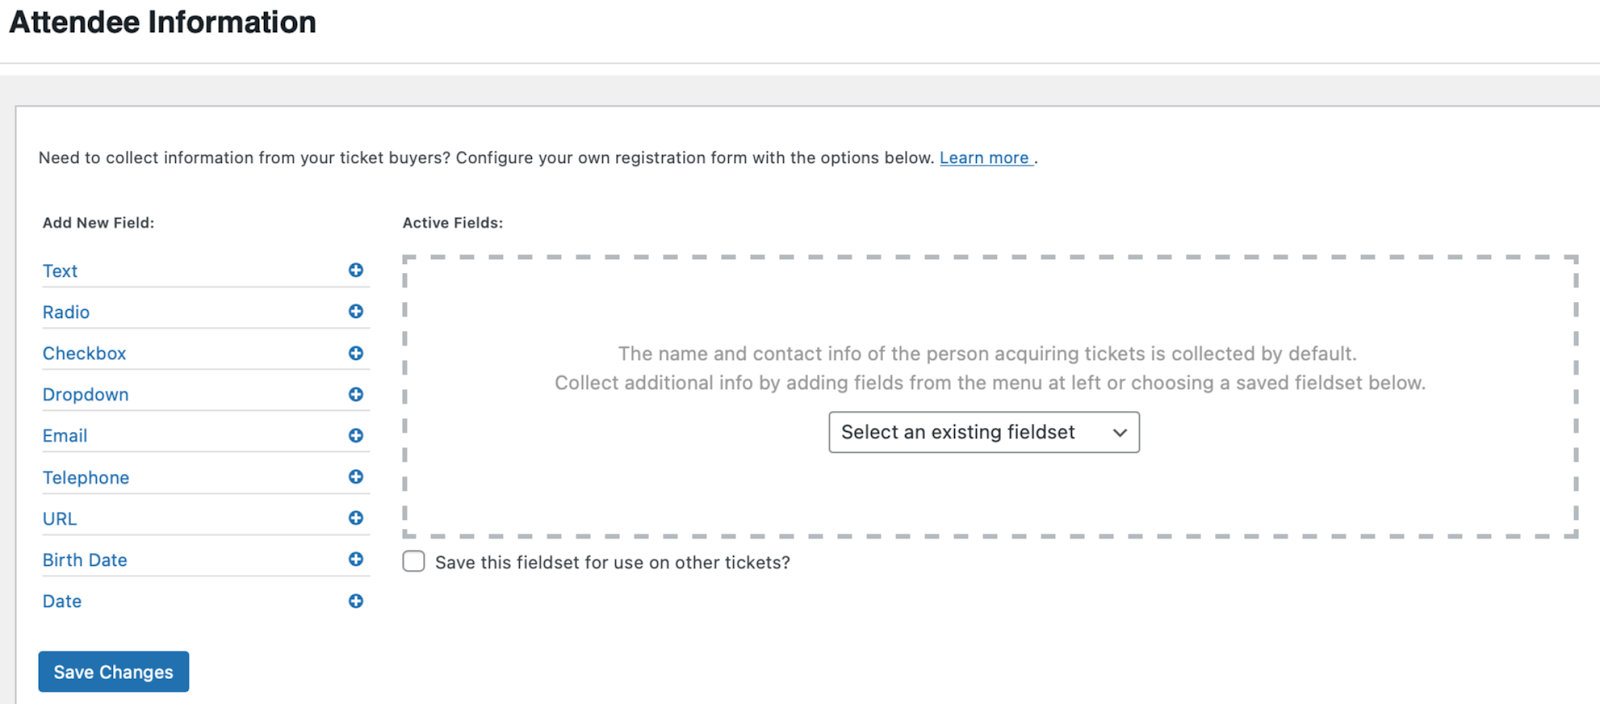This screenshot has height=704, width=1600.
Task: Click the Dropdown field type link
Action: [85, 395]
